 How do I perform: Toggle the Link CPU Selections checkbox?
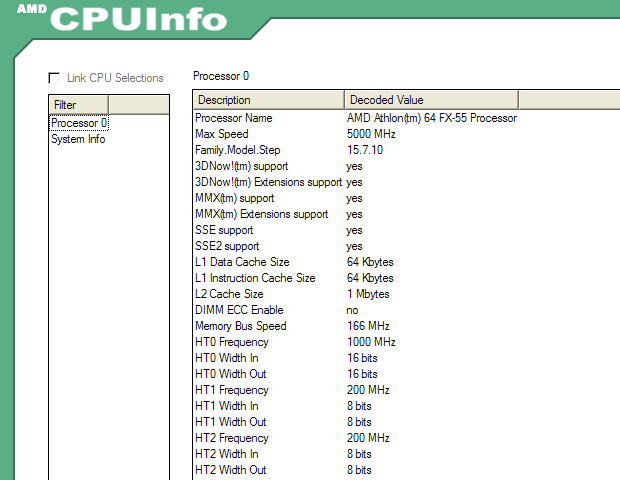(54, 78)
